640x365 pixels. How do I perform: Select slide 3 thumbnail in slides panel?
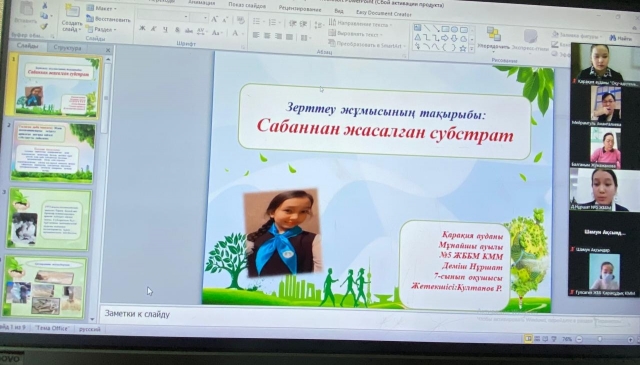click(49, 219)
